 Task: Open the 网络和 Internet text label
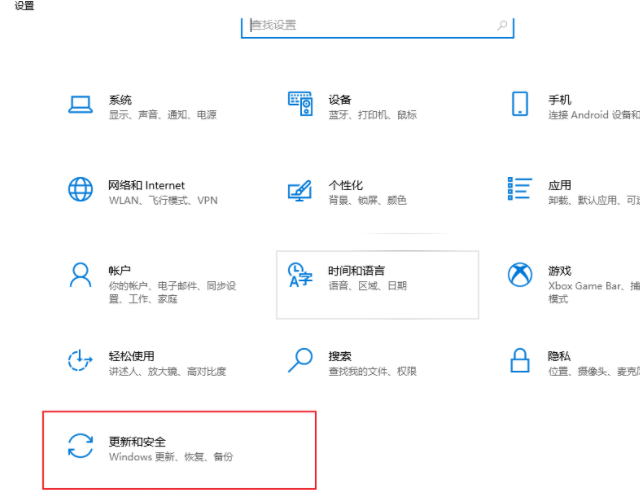pyautogui.click(x=146, y=185)
